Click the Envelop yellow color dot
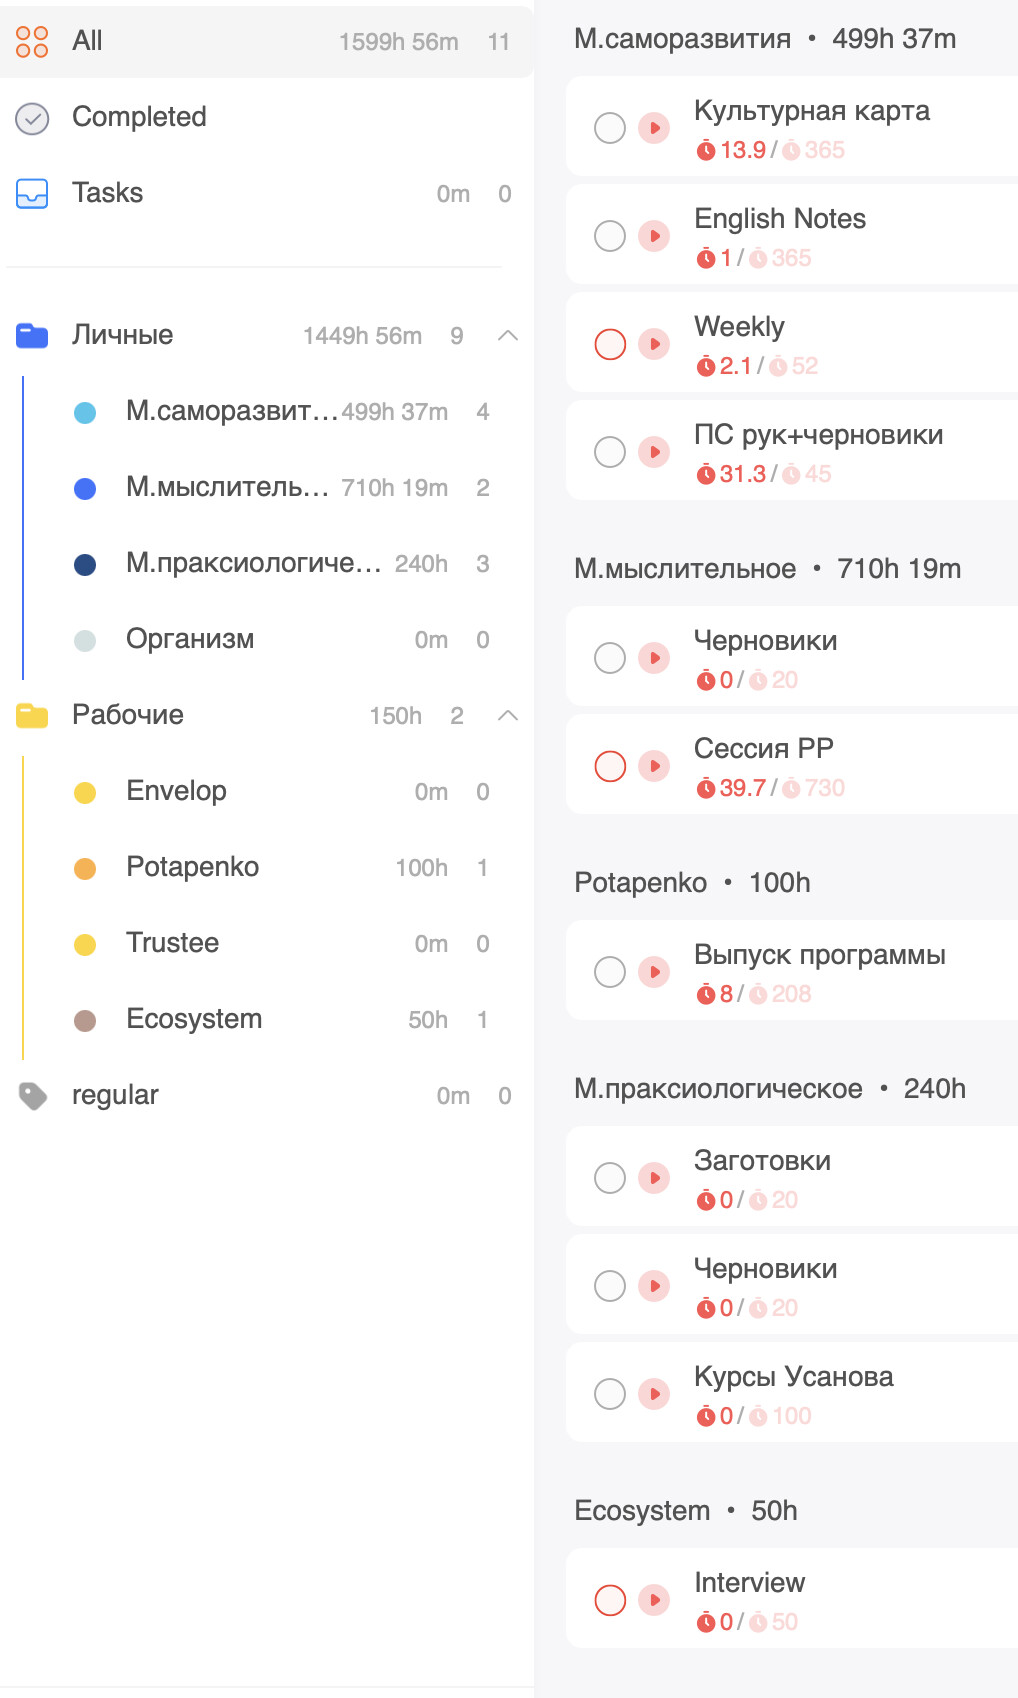This screenshot has width=1018, height=1698. (85, 793)
